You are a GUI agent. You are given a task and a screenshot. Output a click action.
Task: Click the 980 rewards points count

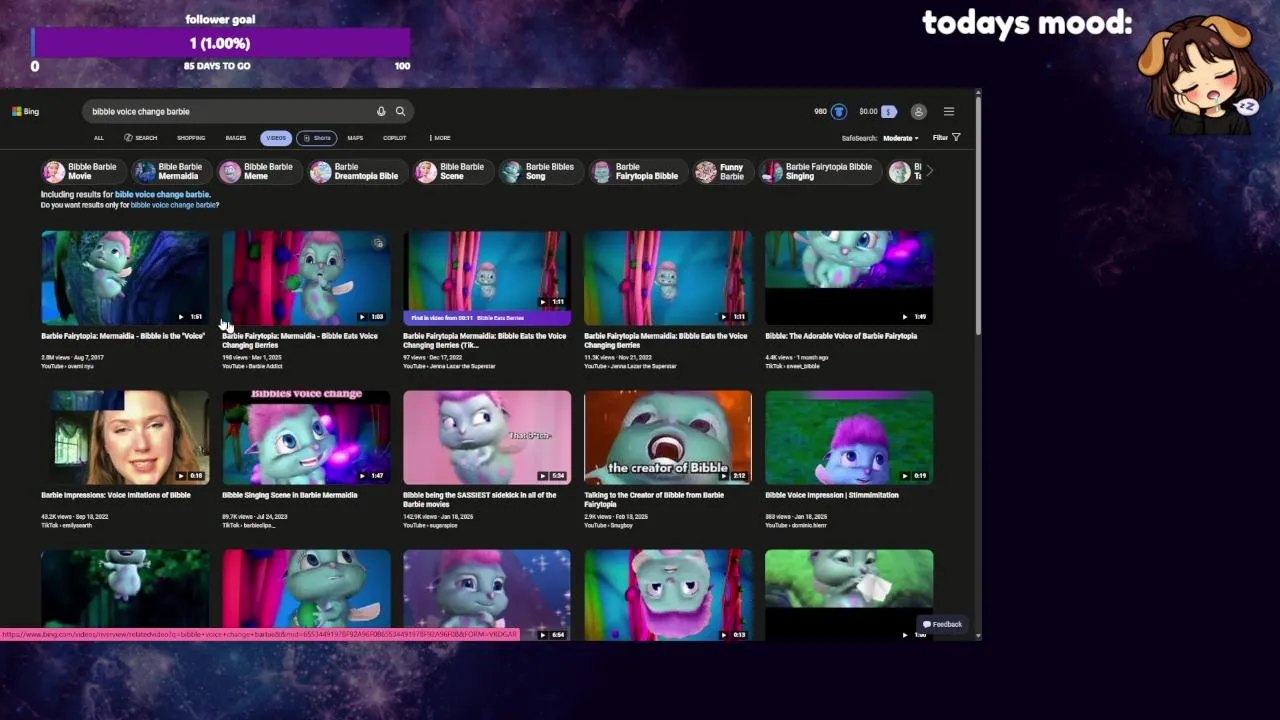(x=820, y=111)
